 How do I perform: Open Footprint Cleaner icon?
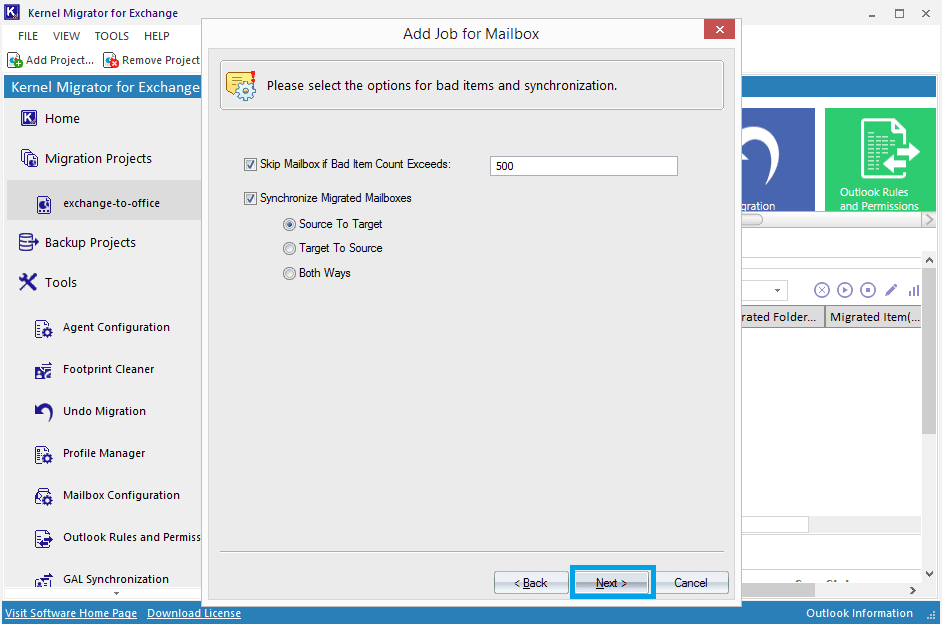point(43,371)
